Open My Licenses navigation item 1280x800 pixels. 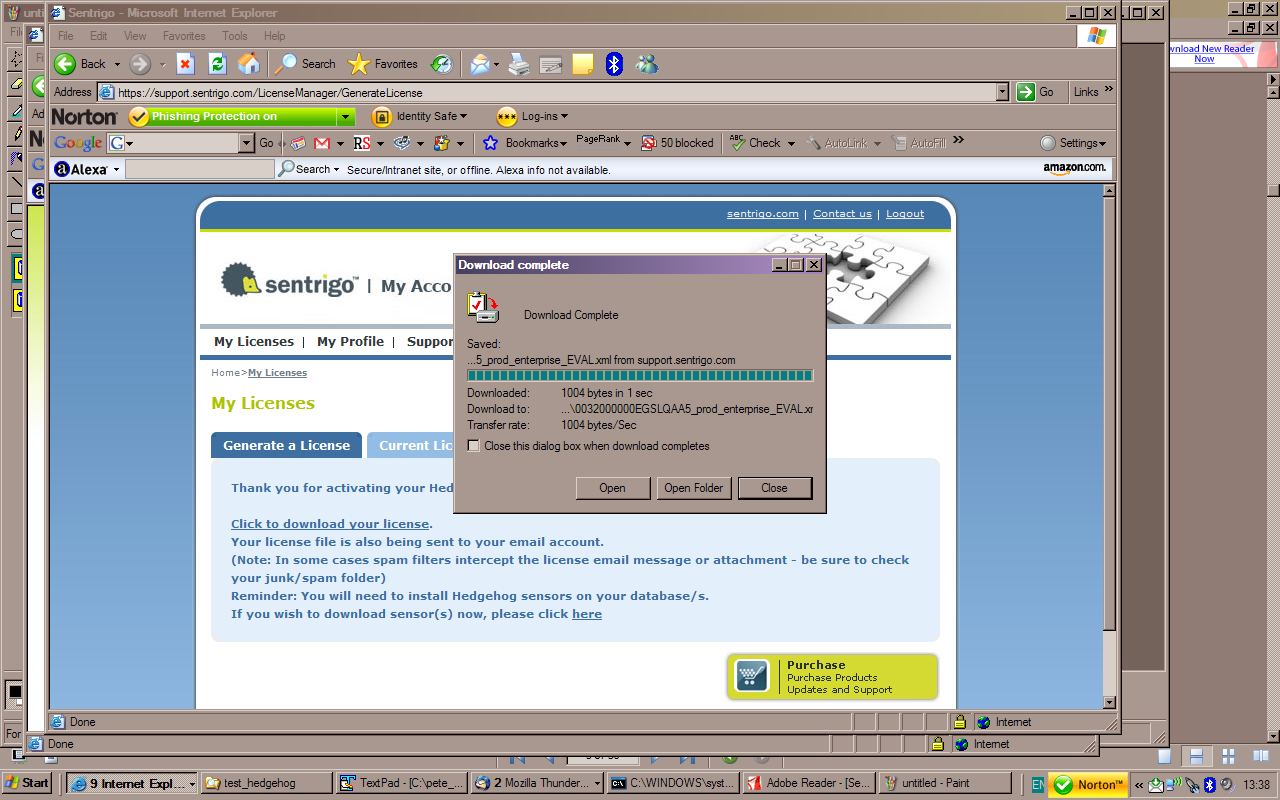[x=254, y=341]
